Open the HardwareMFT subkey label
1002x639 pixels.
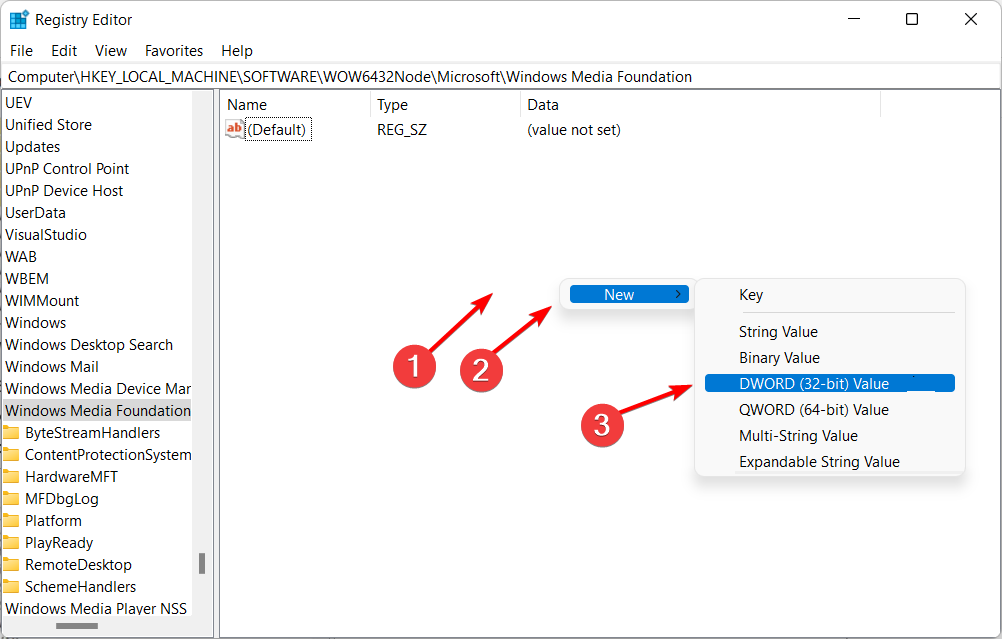click(x=72, y=477)
